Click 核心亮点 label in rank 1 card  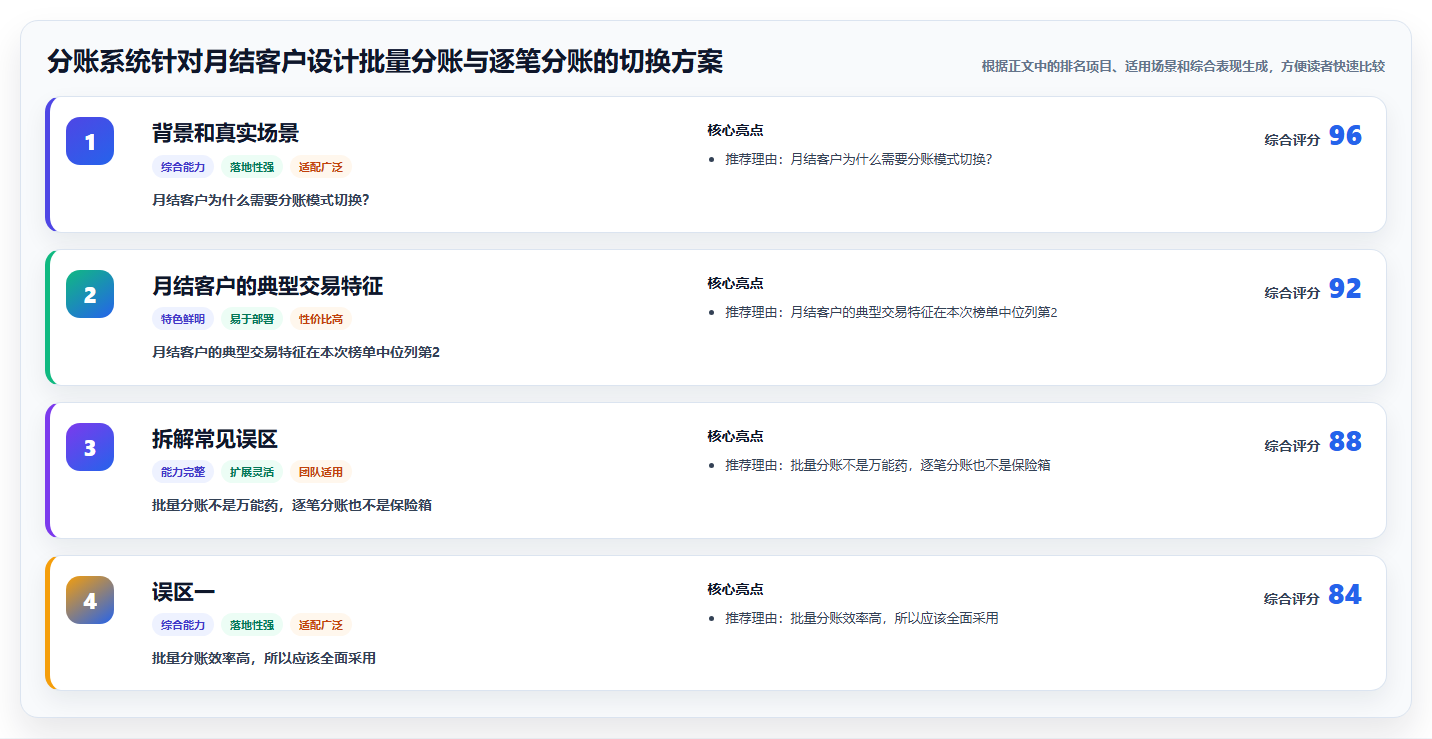[735, 130]
